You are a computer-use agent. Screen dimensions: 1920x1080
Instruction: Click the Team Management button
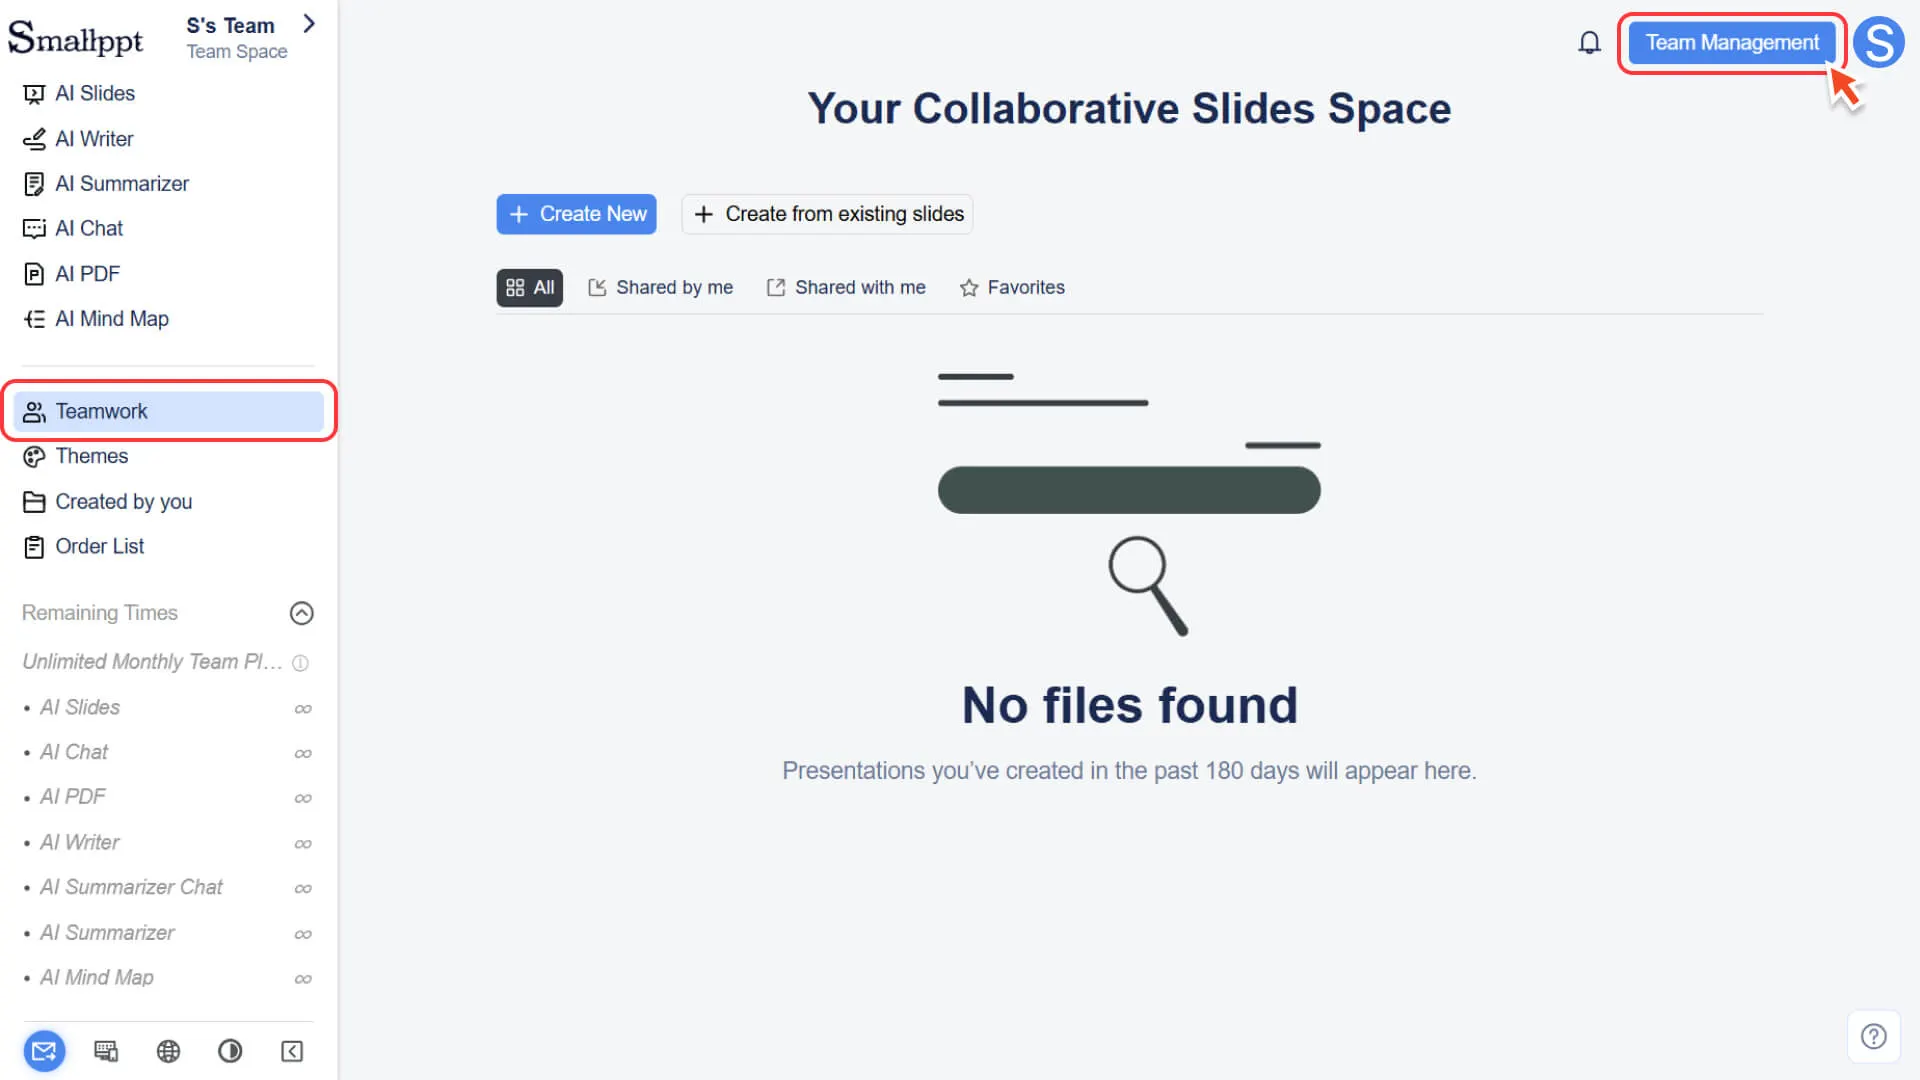tap(1732, 43)
